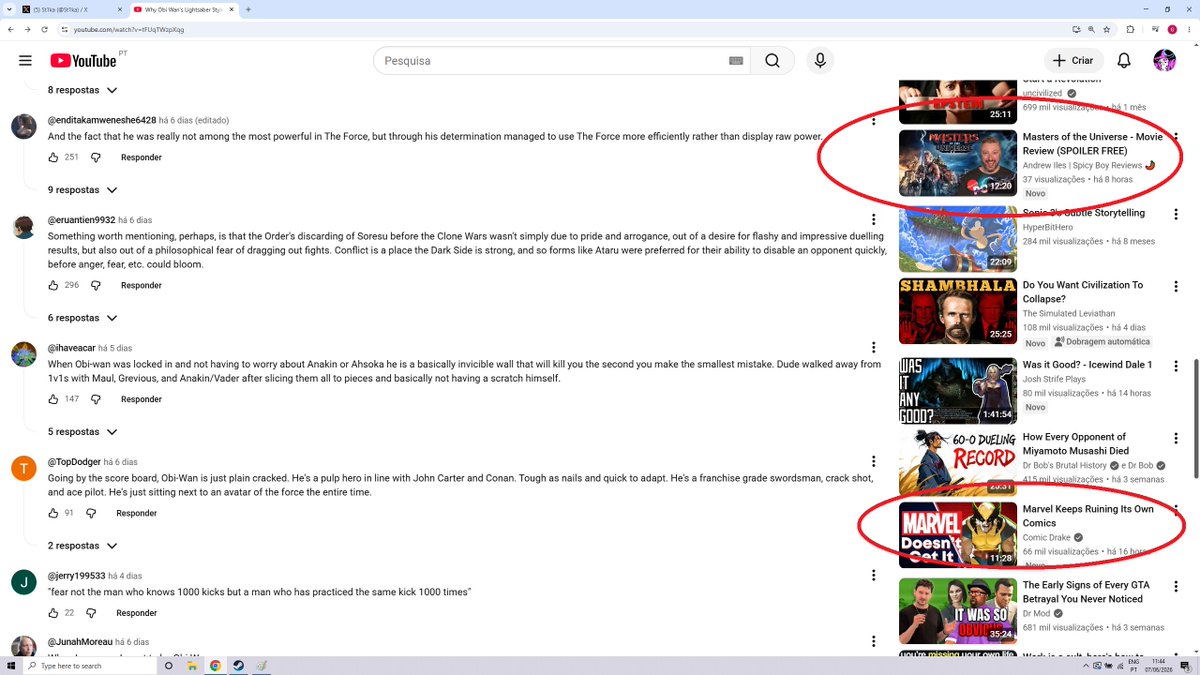Like @TopDodger's comment with 91 likes
This screenshot has height=675, width=1200.
point(54,513)
